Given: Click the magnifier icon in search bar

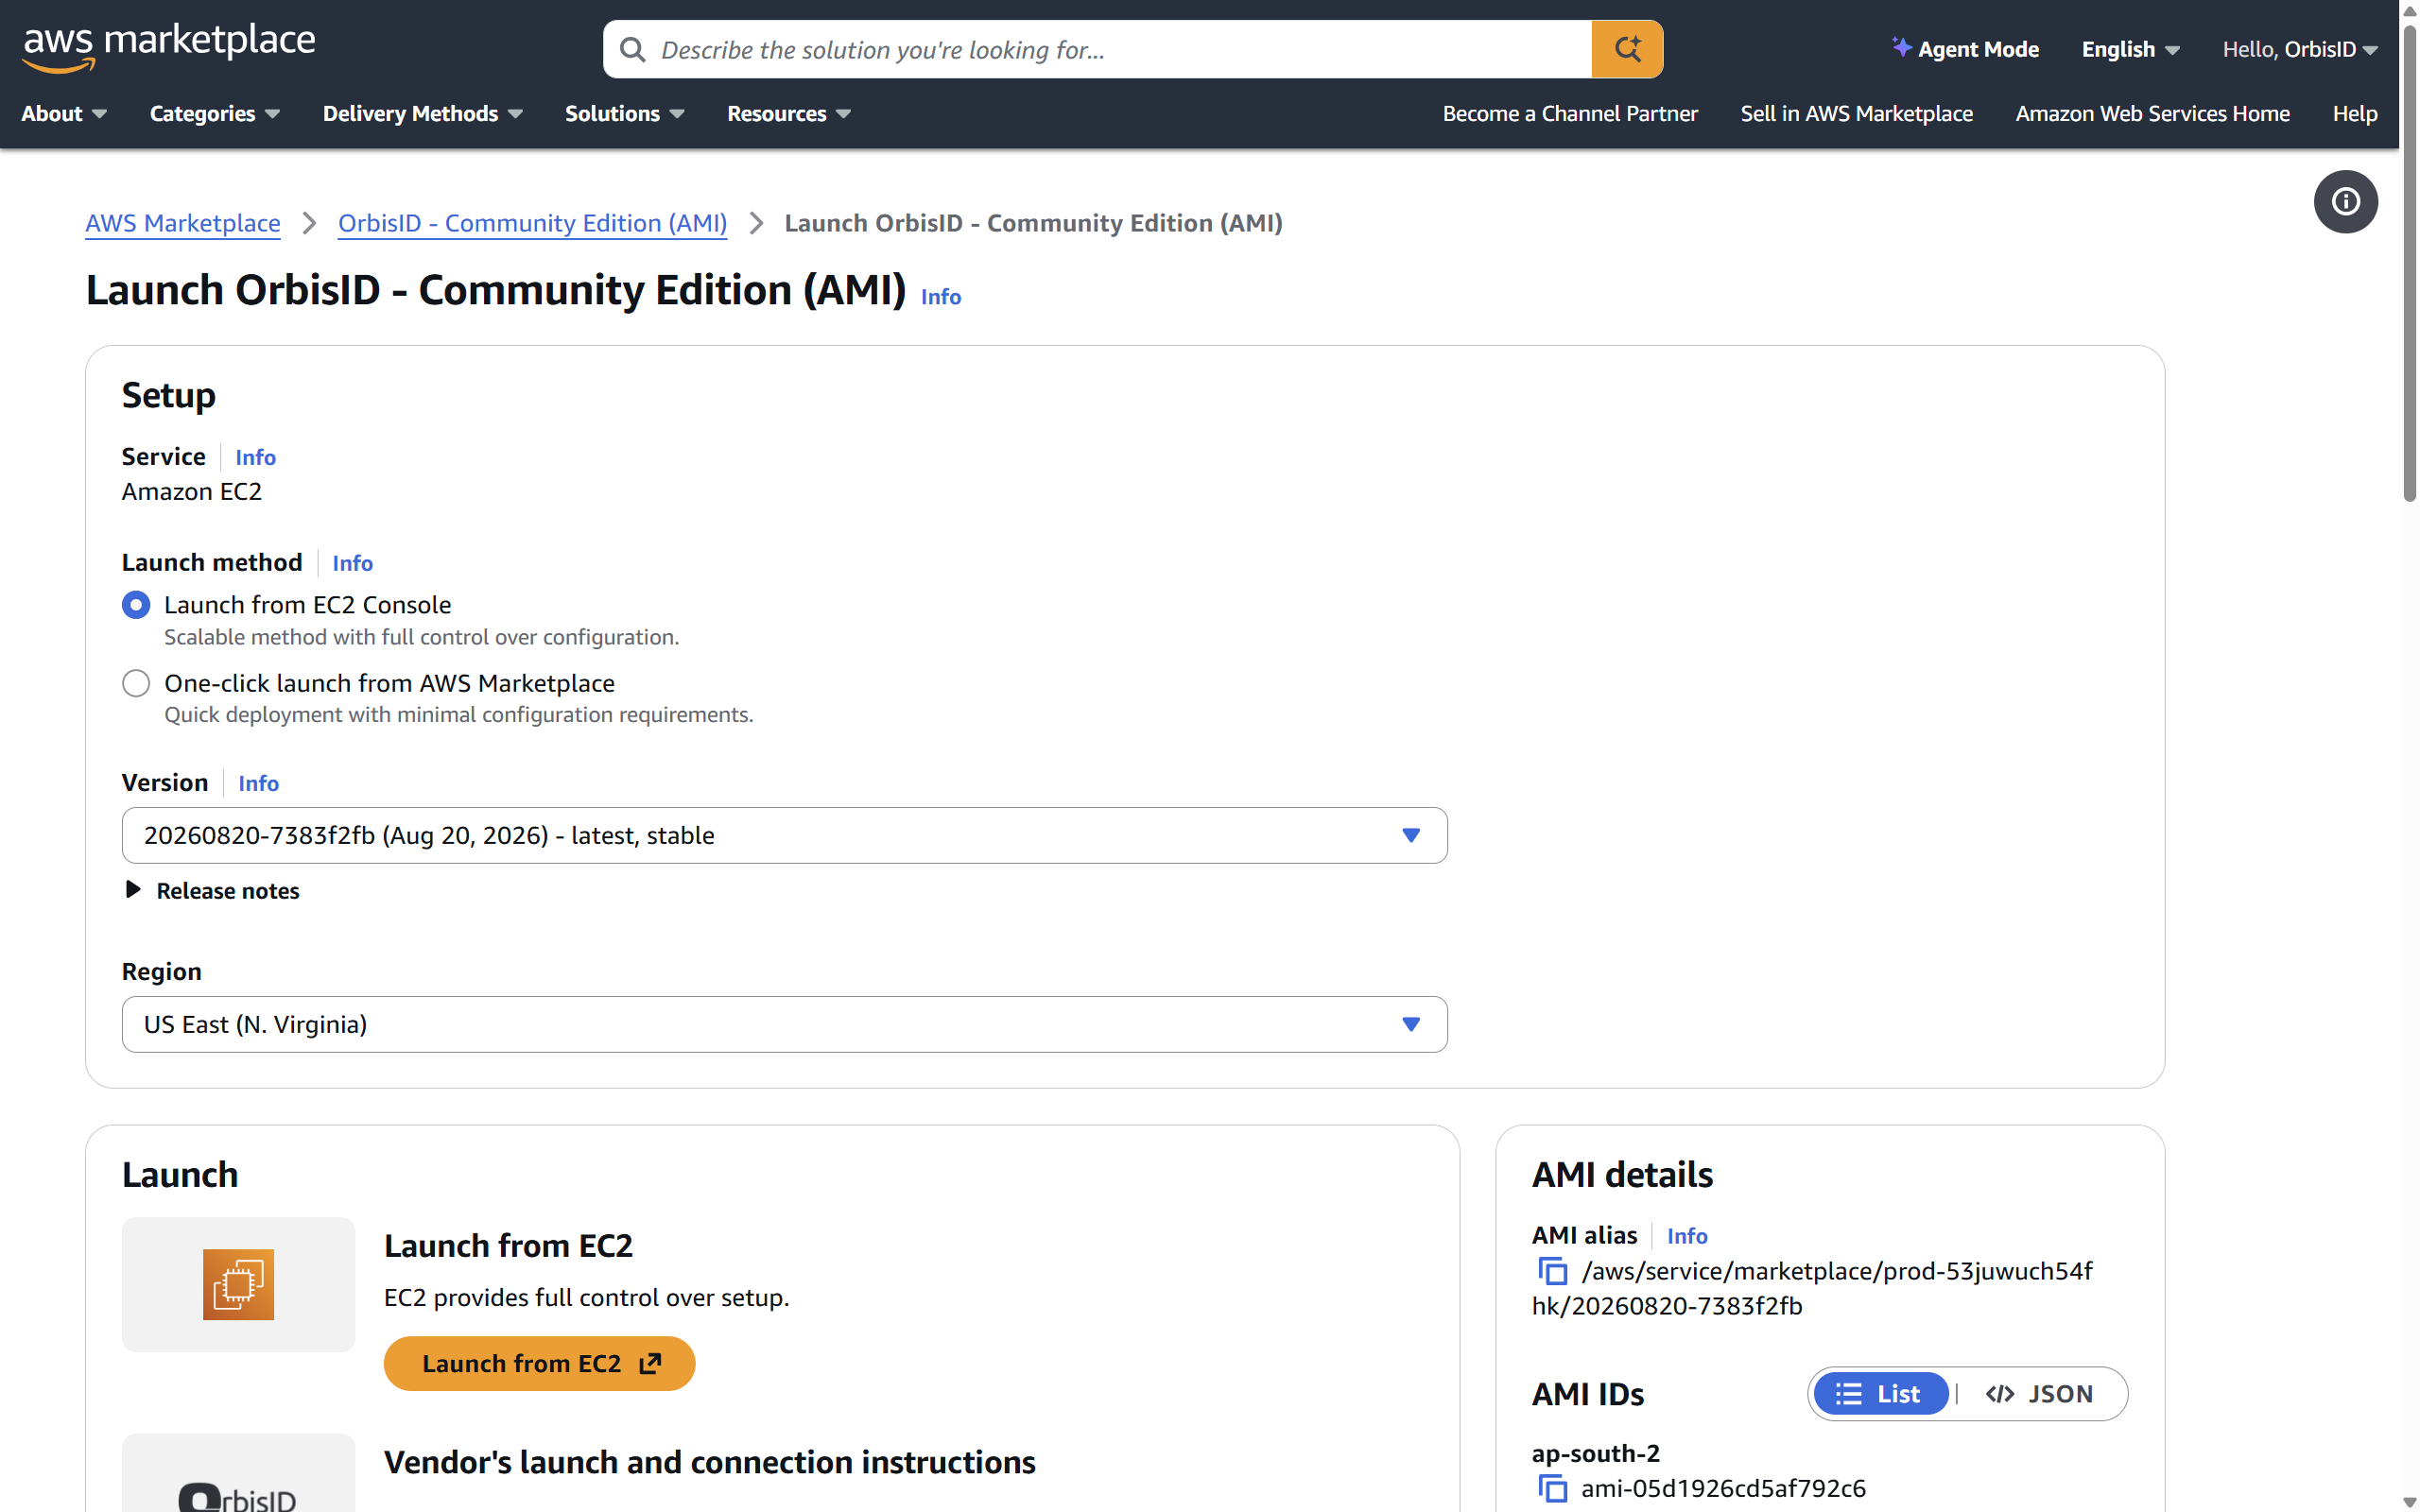Looking at the screenshot, I should 632,49.
